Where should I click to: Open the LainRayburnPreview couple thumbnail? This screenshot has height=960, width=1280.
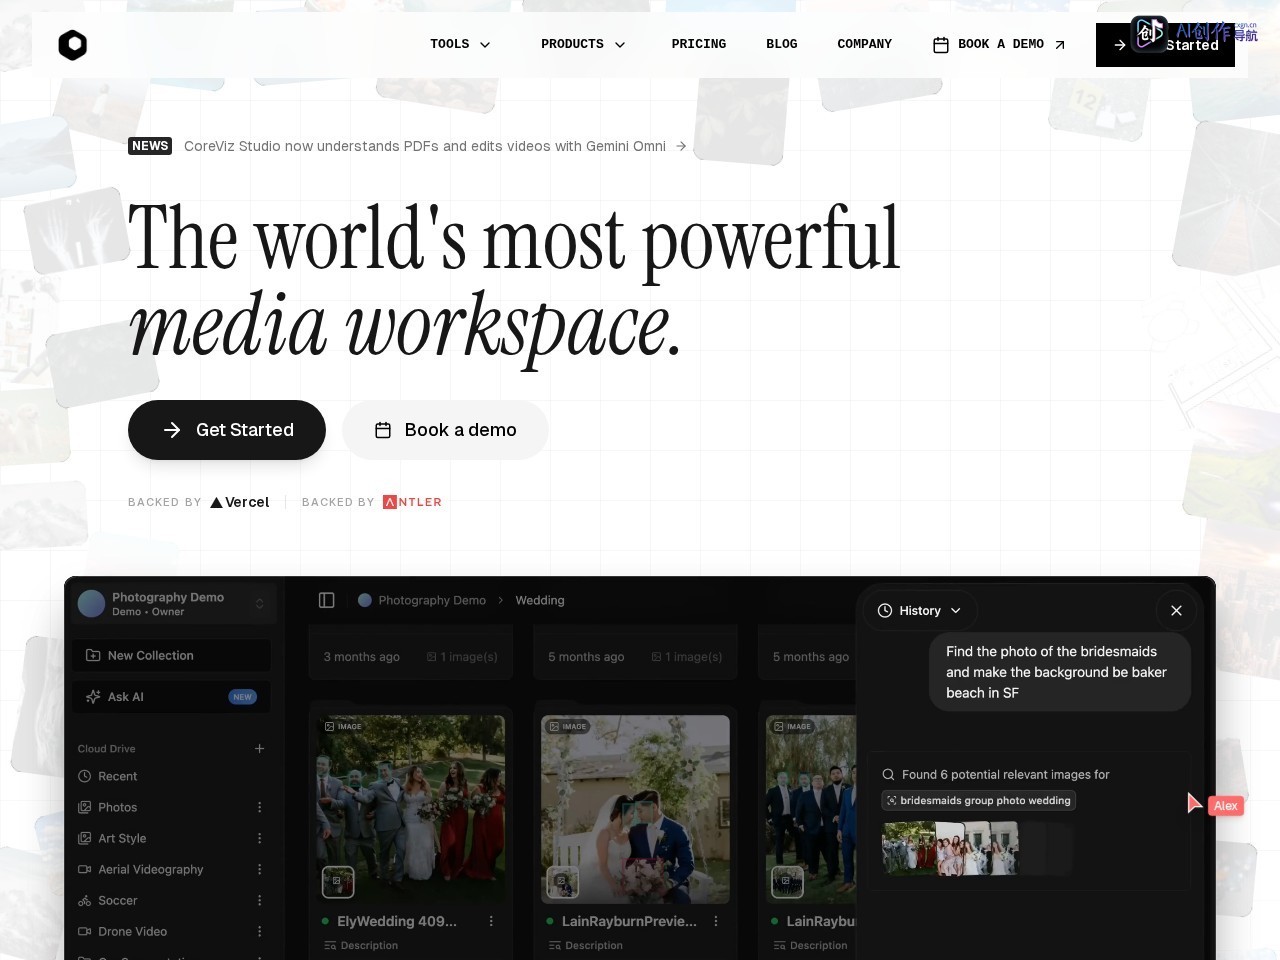coord(635,809)
